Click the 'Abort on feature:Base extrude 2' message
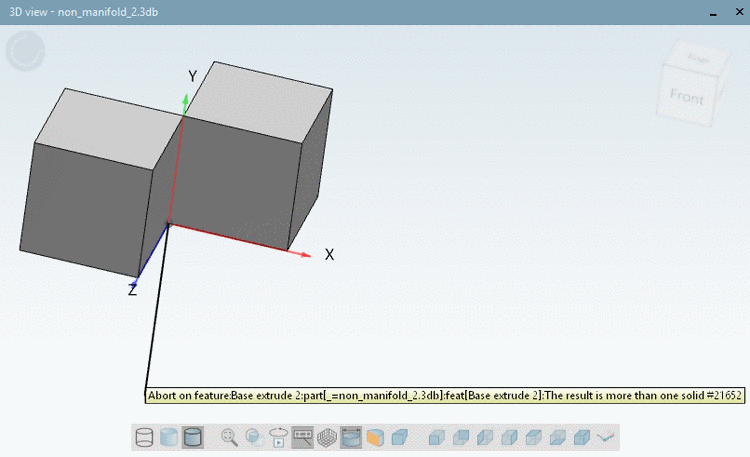 point(445,396)
